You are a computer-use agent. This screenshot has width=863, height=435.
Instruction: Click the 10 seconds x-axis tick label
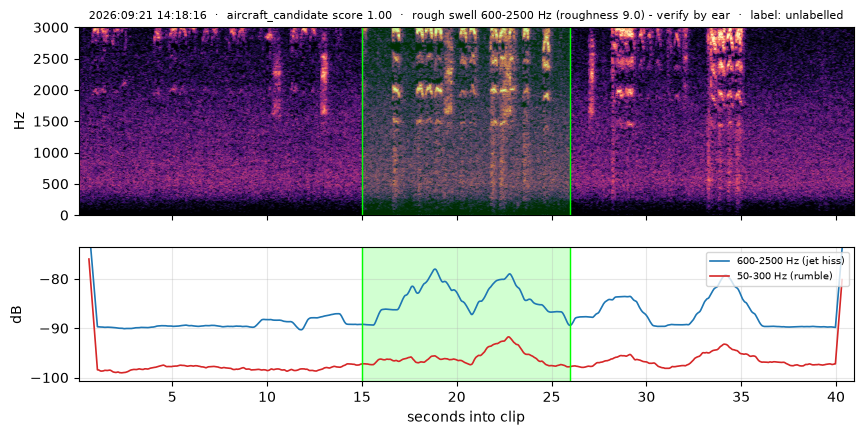[x=267, y=396]
